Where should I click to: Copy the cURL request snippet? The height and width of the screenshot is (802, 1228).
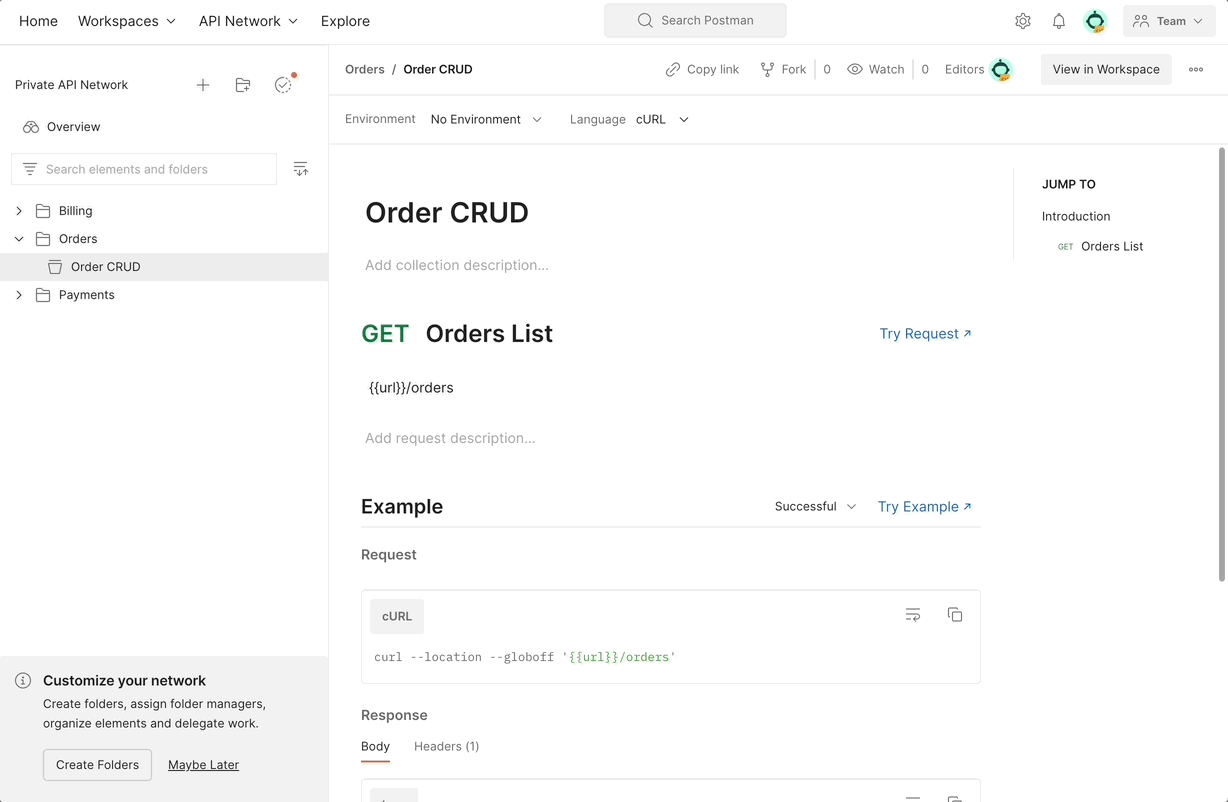[954, 614]
